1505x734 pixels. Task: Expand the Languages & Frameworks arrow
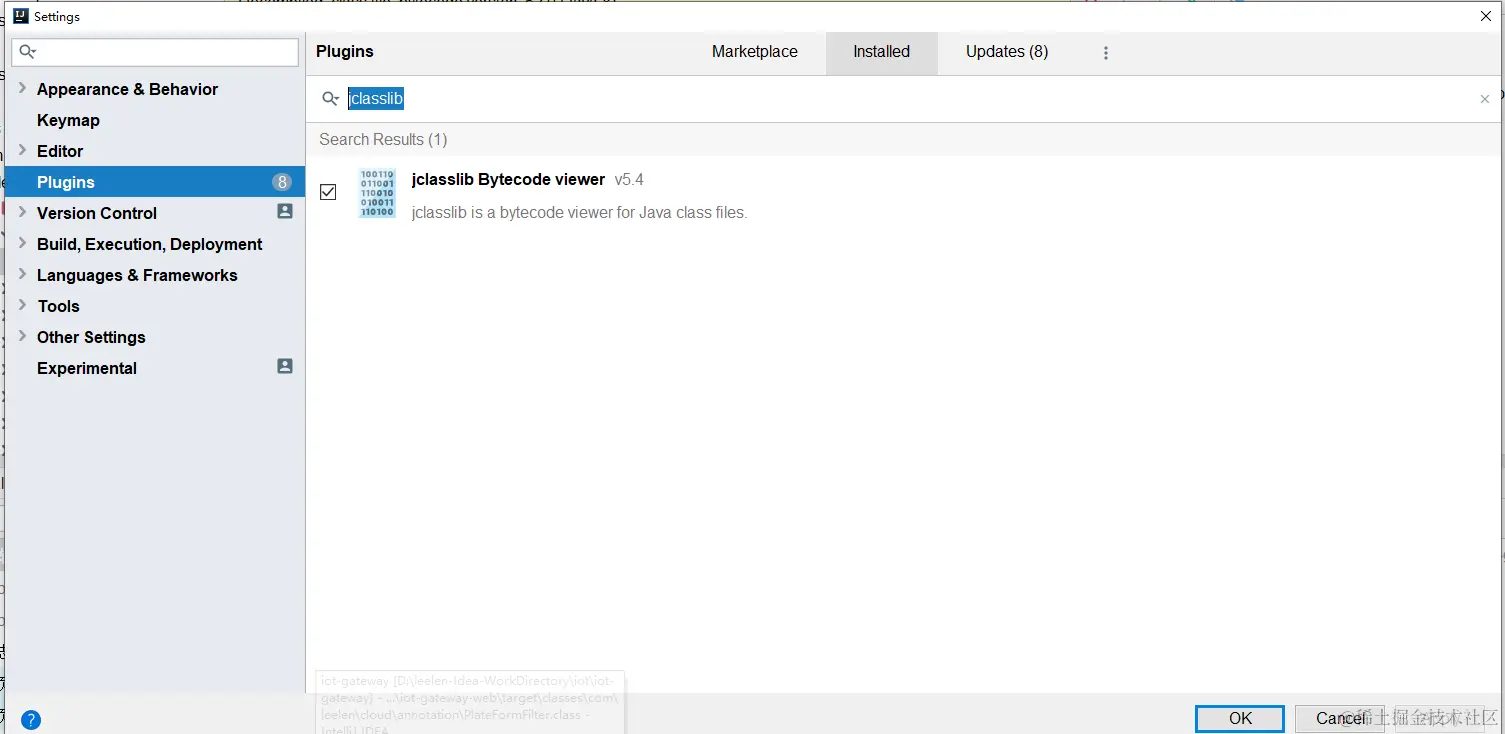click(x=22, y=274)
